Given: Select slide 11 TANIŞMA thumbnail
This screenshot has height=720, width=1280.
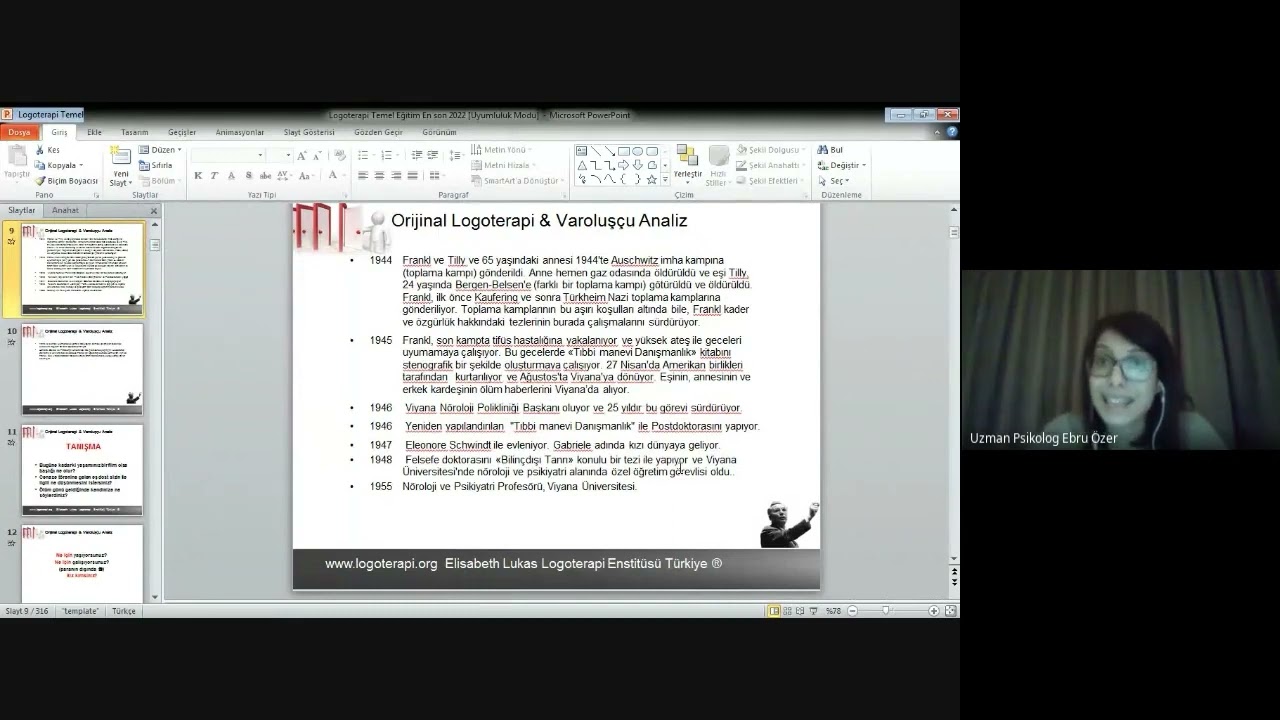Looking at the screenshot, I should [82, 470].
